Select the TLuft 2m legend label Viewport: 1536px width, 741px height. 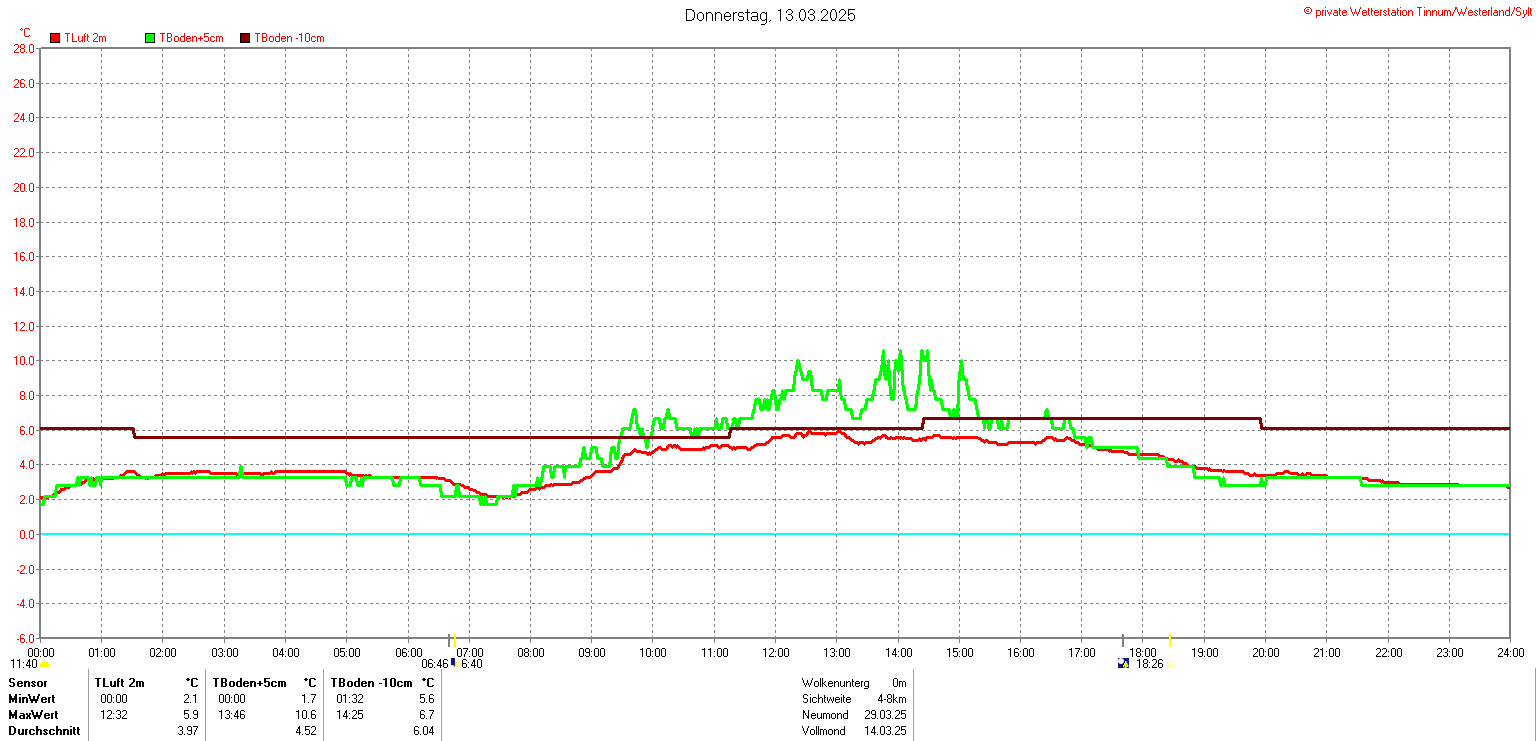(85, 38)
